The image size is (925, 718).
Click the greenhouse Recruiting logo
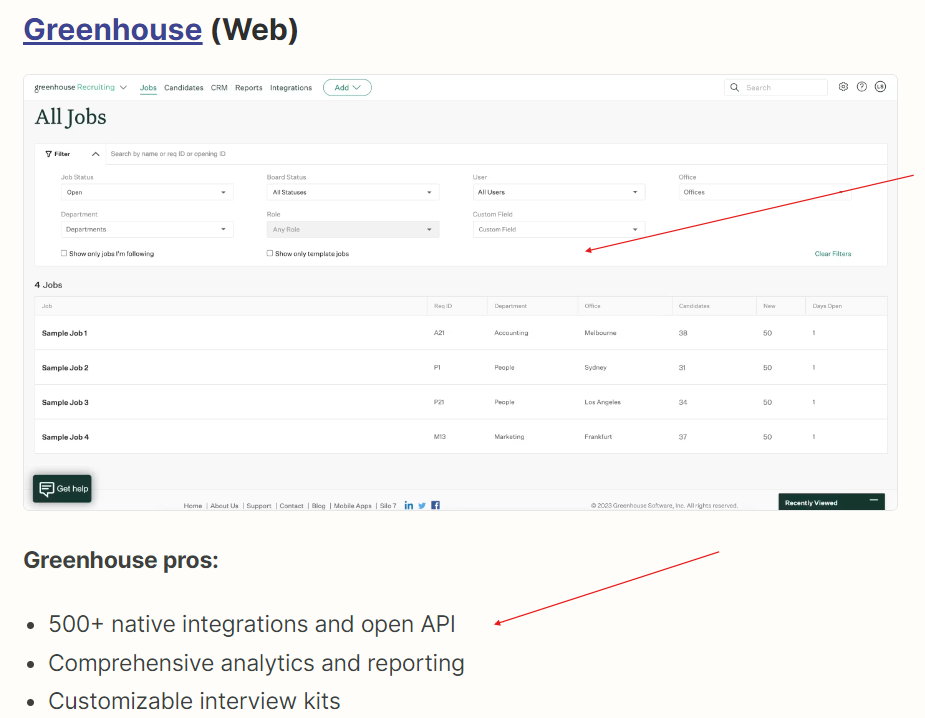[x=74, y=87]
